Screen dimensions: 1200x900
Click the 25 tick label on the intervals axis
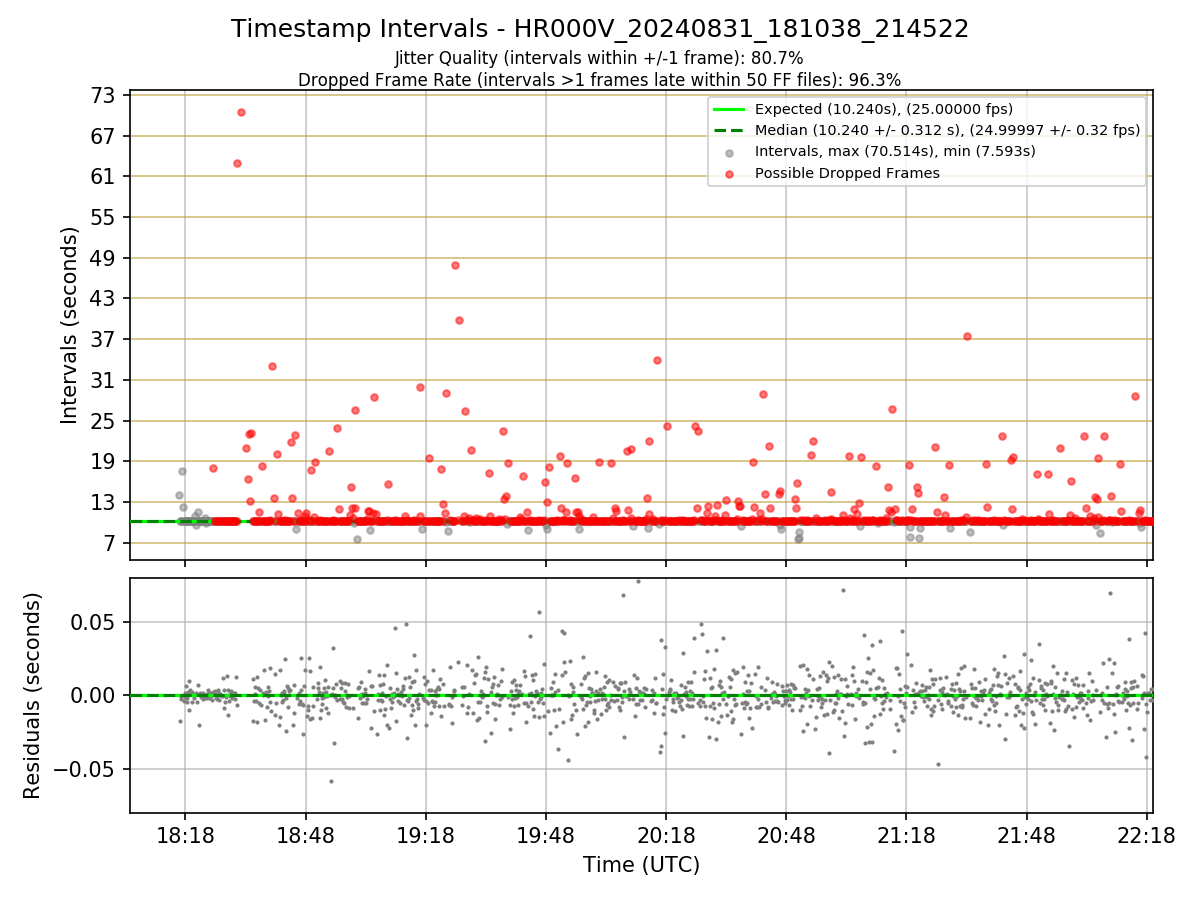tap(104, 421)
